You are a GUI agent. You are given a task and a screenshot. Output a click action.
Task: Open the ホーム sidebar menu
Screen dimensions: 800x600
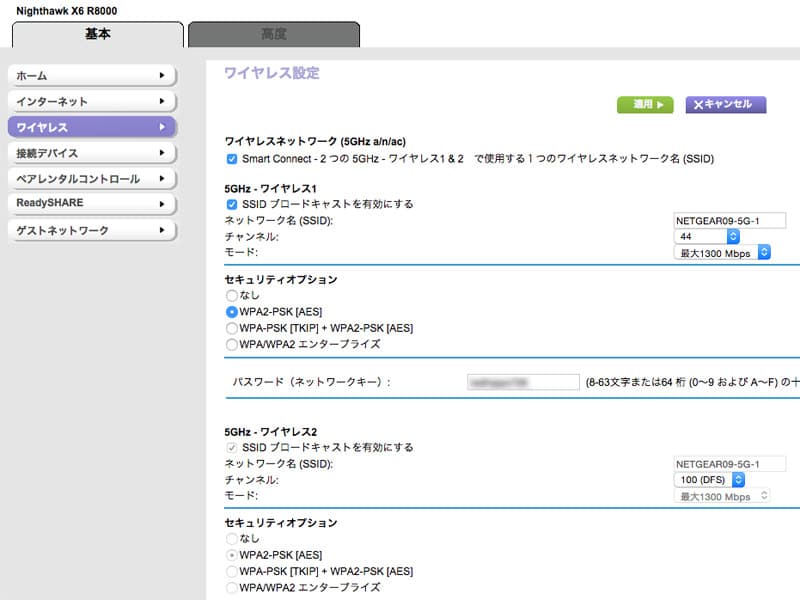(90, 75)
